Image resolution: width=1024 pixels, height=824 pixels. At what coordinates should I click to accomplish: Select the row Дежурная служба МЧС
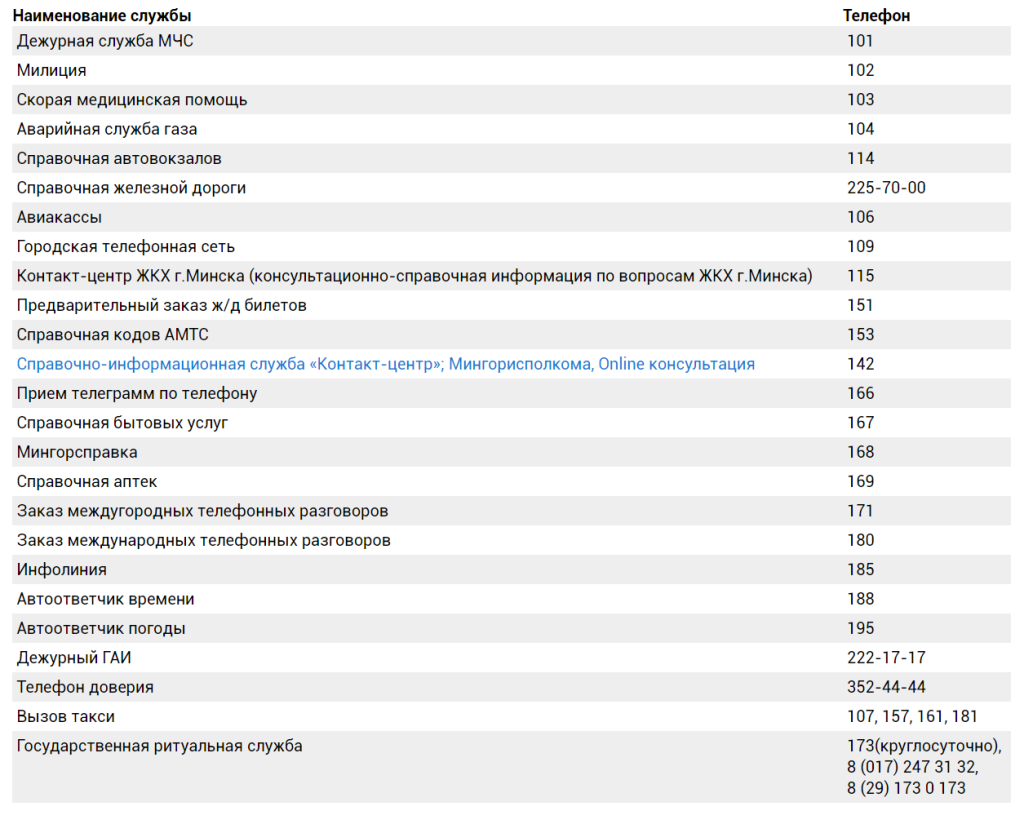511,40
